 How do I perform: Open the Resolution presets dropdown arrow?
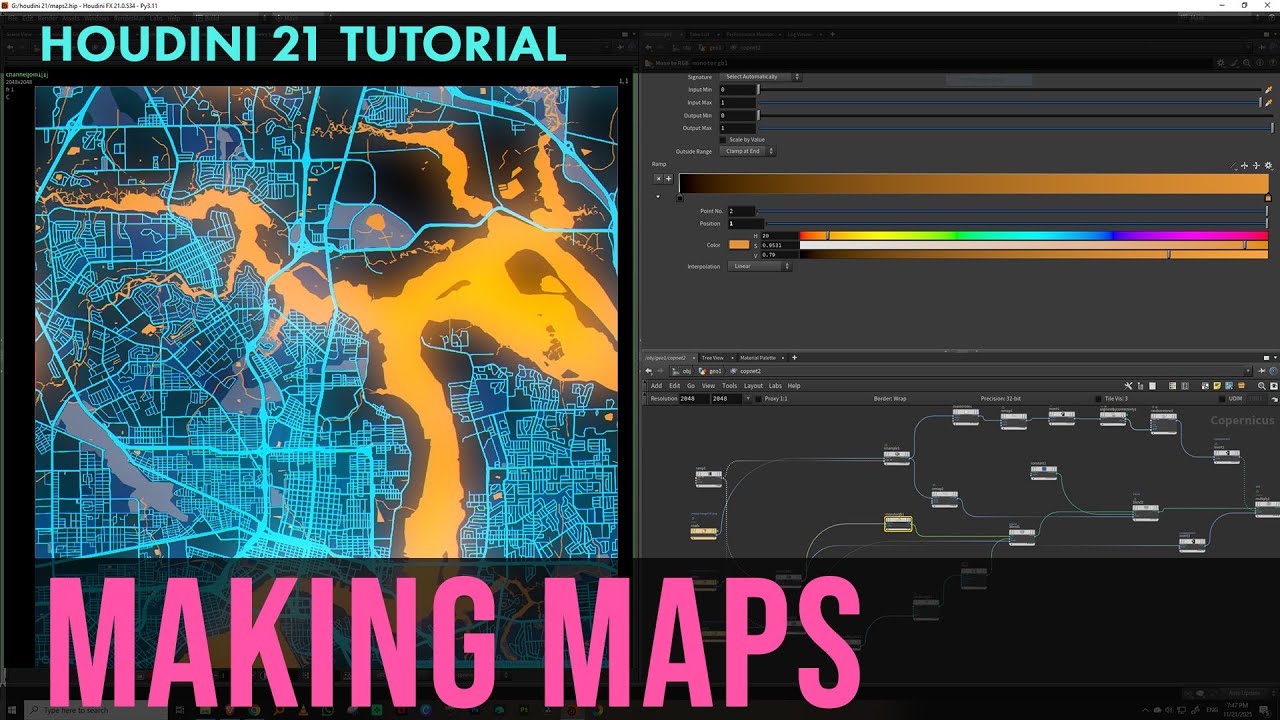(747, 399)
